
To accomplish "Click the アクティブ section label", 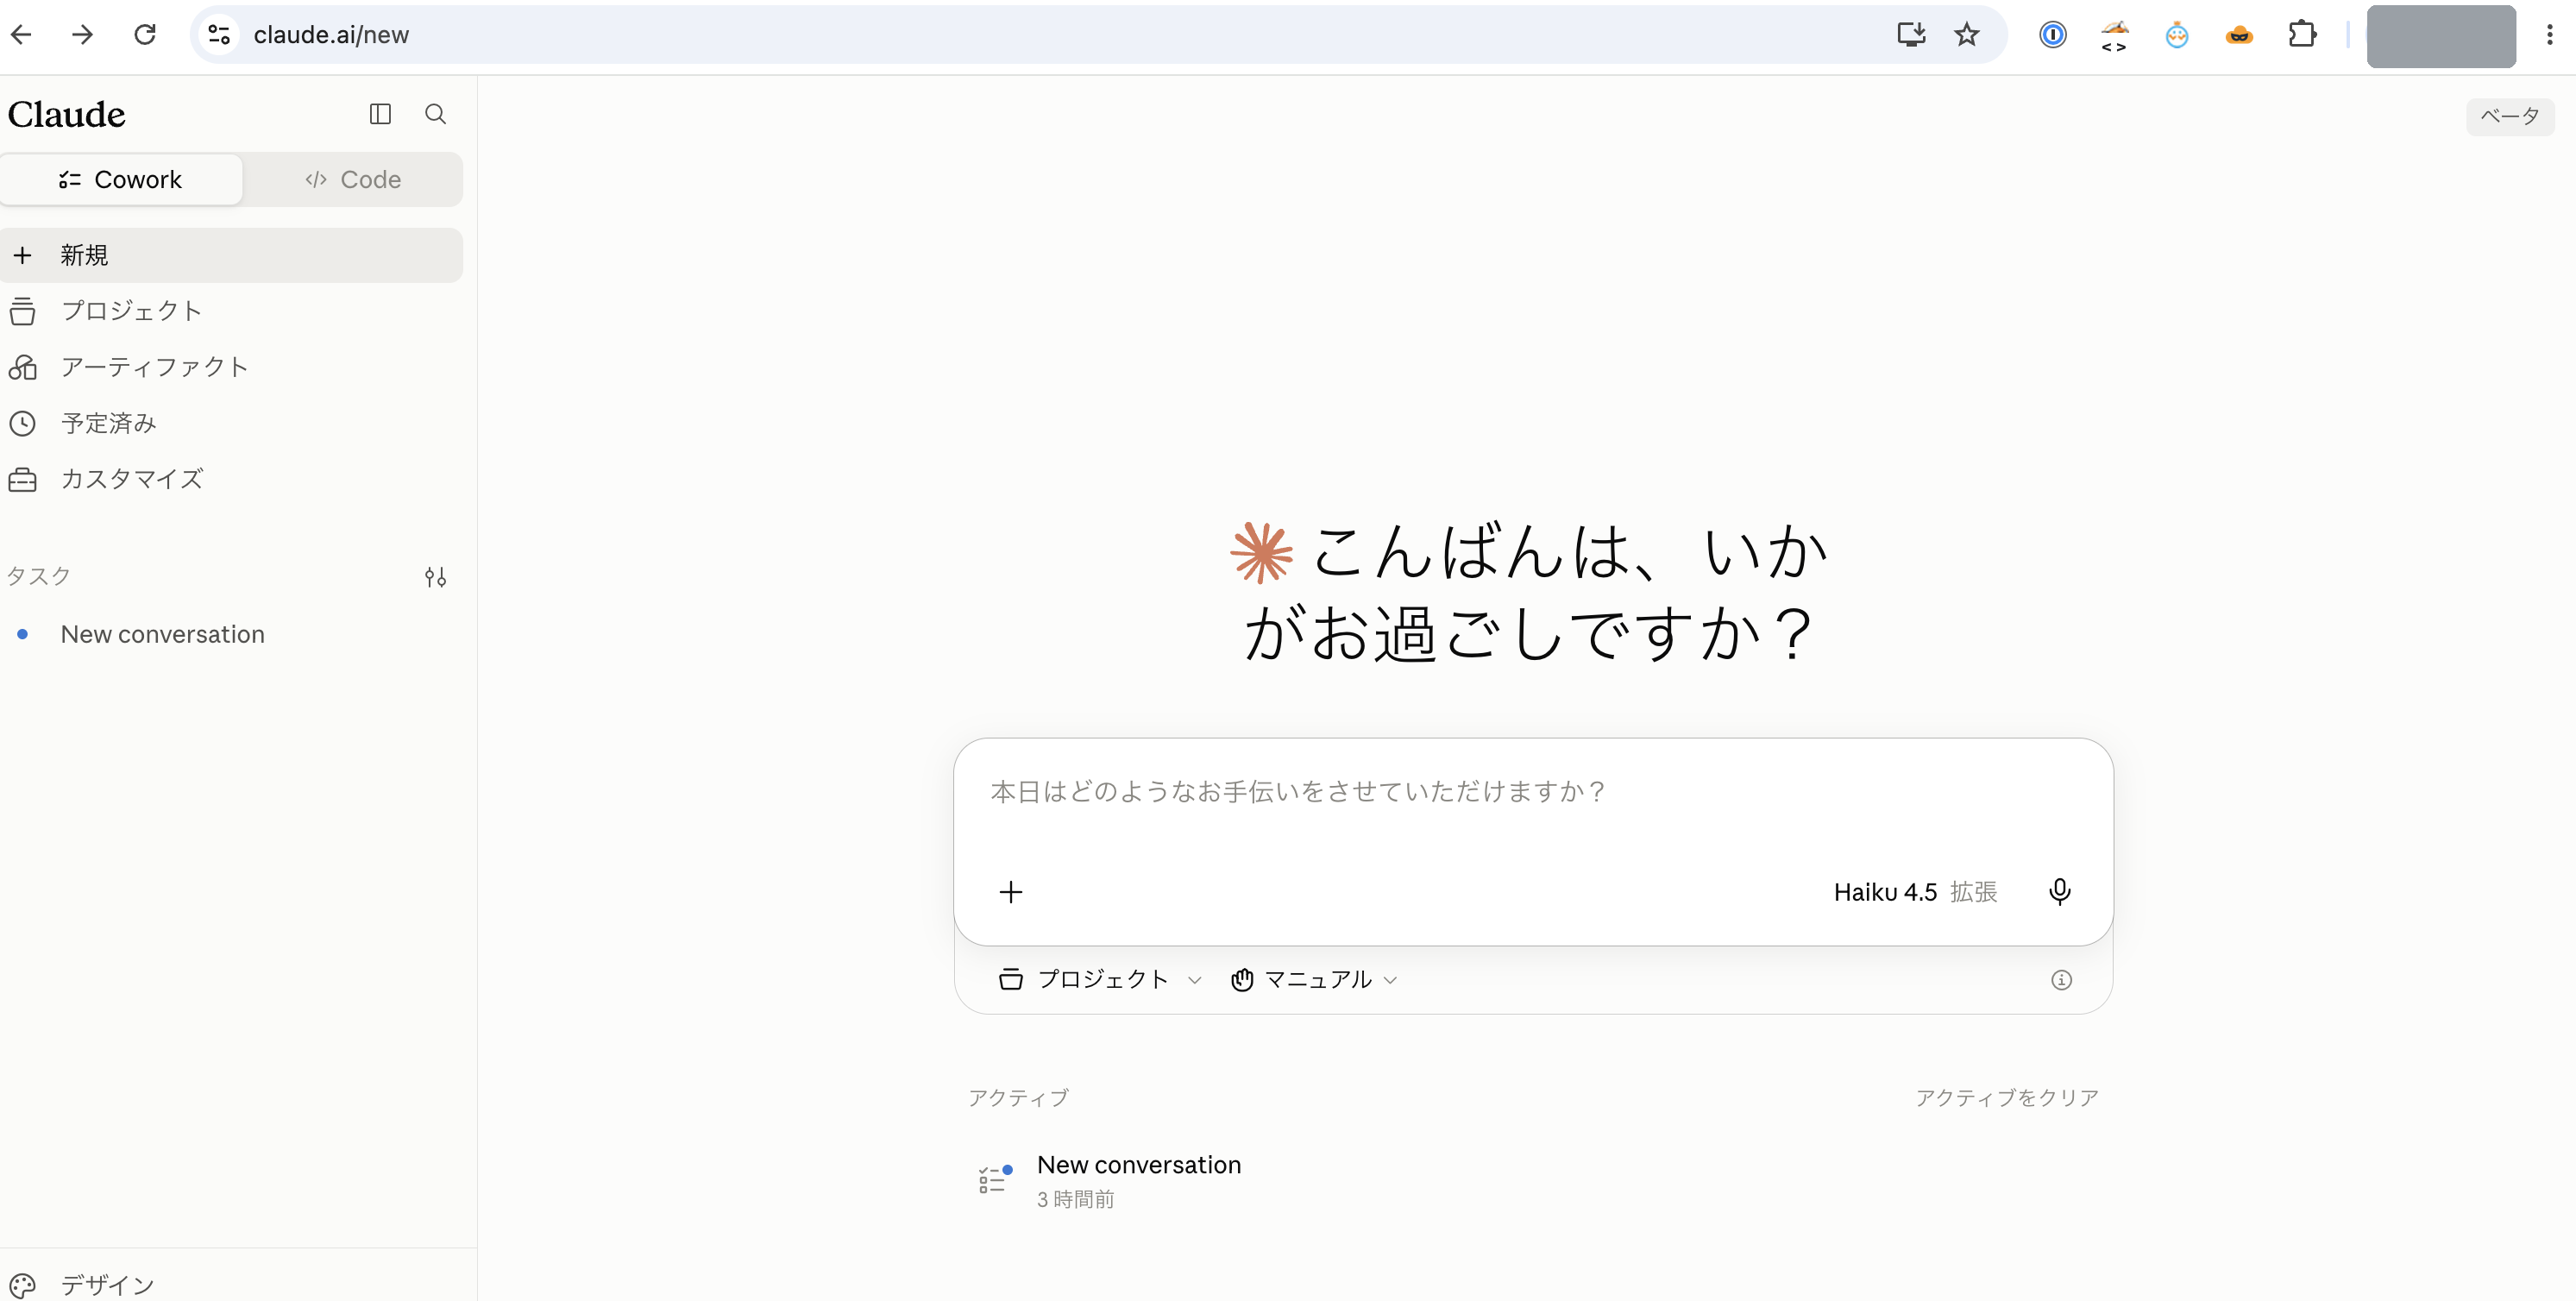I will coord(1018,1098).
